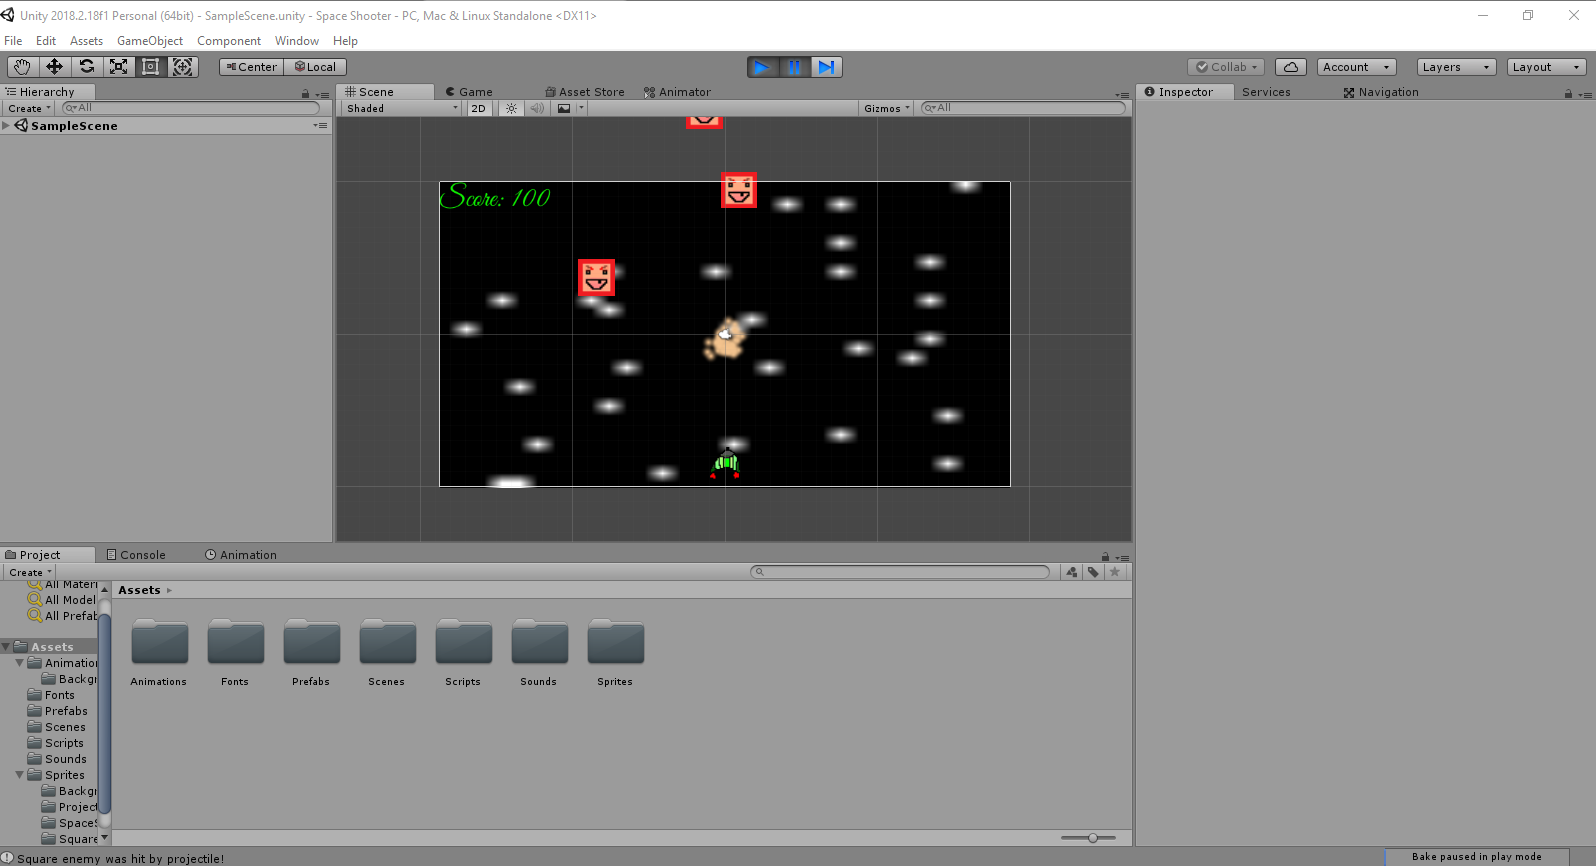
Task: Toggle scene effects image button
Action: [564, 108]
